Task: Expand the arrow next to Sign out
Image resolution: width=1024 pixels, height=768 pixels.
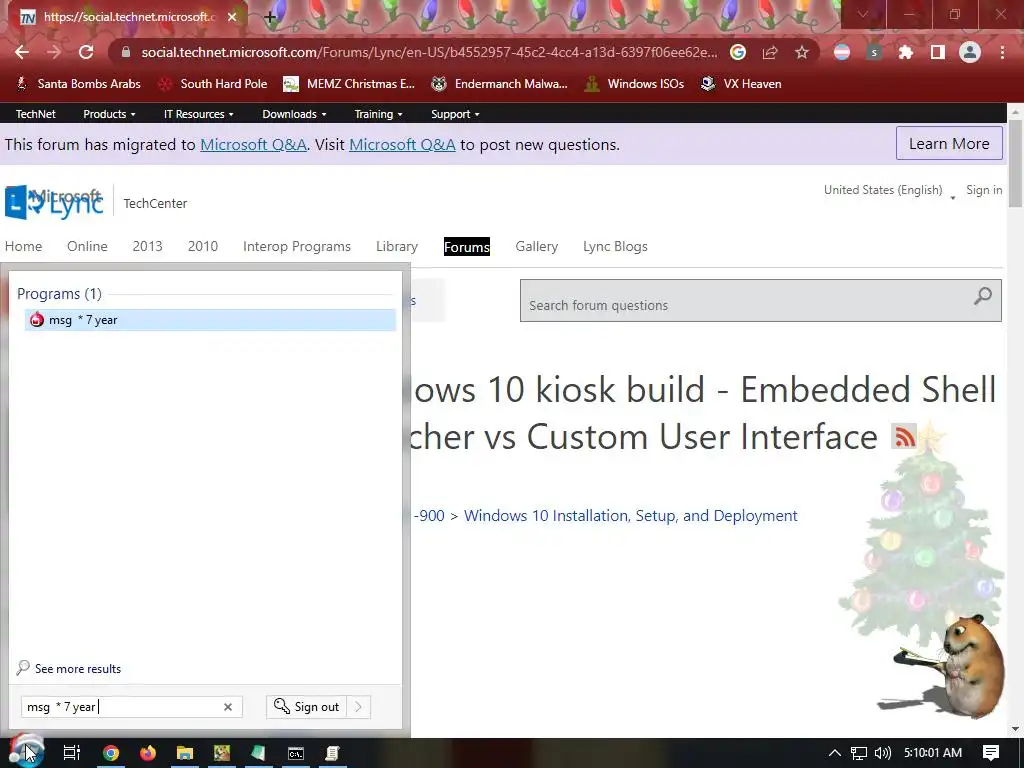Action: [359, 707]
